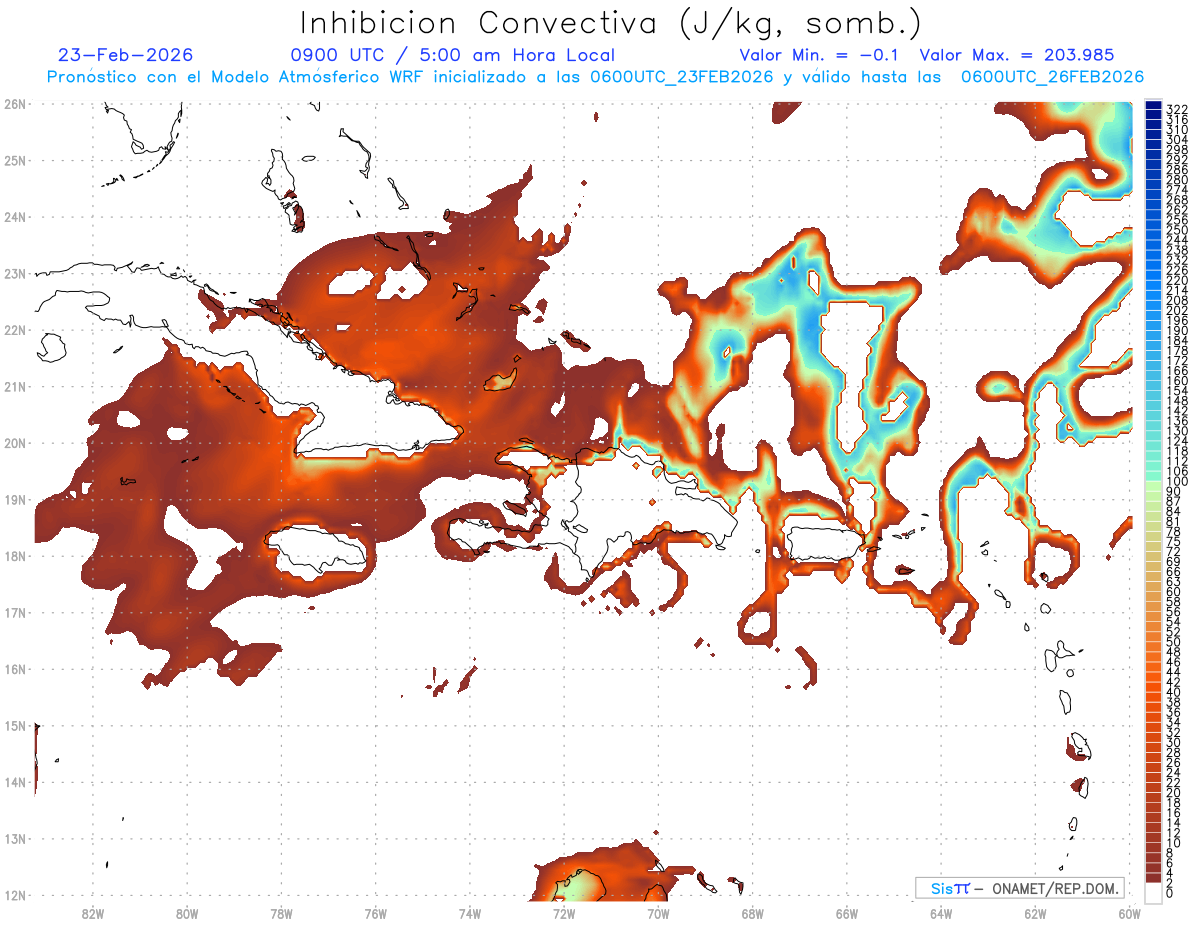Click the 66W longitude label
This screenshot has height=927, width=1200.
tap(847, 913)
